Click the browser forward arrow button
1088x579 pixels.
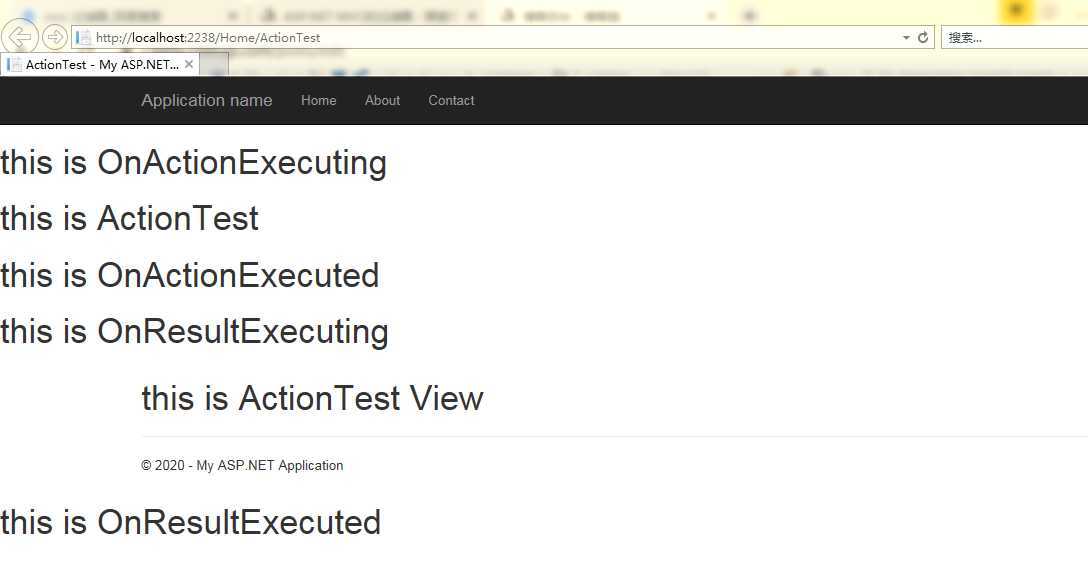tap(55, 37)
